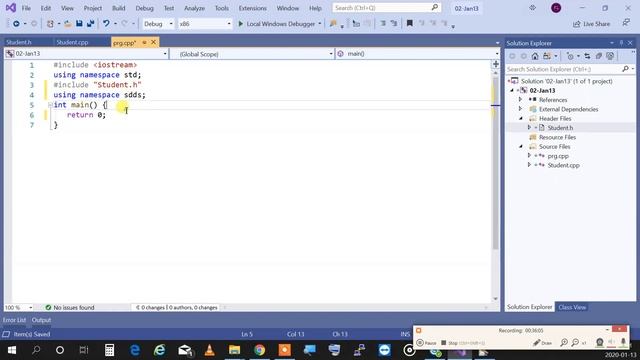Screen dimensions: 640x360
Task: Click Pending Changes Filter clock icon
Action: 570,56
